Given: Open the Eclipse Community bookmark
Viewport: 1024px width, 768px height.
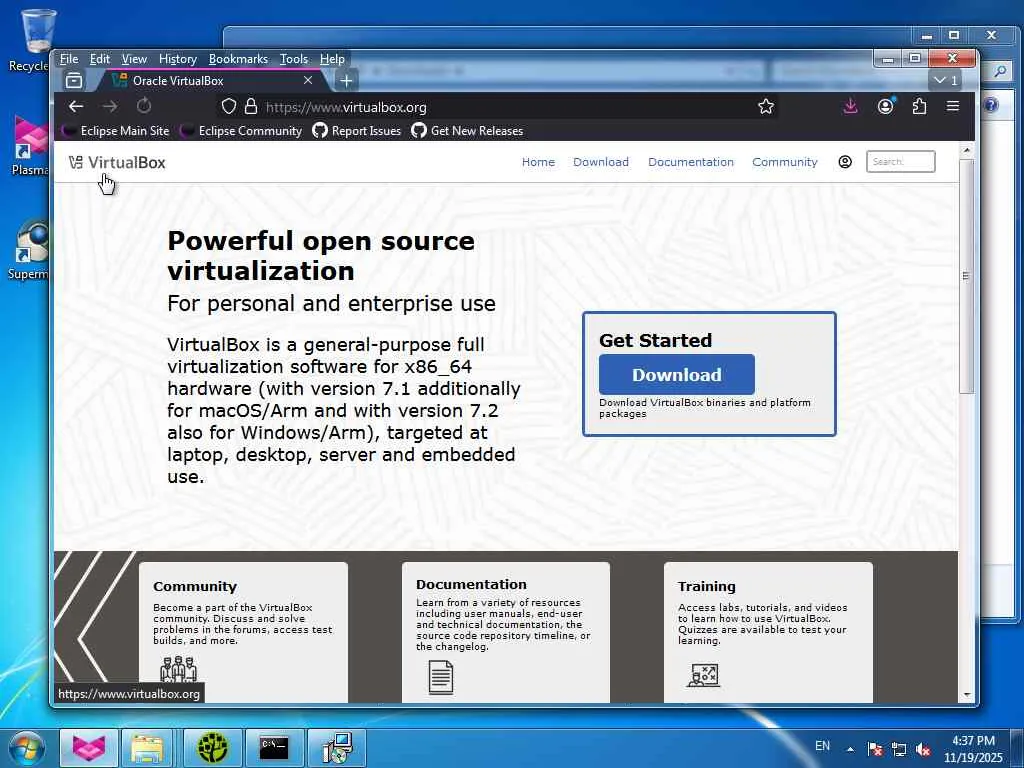Looking at the screenshot, I should coord(242,131).
